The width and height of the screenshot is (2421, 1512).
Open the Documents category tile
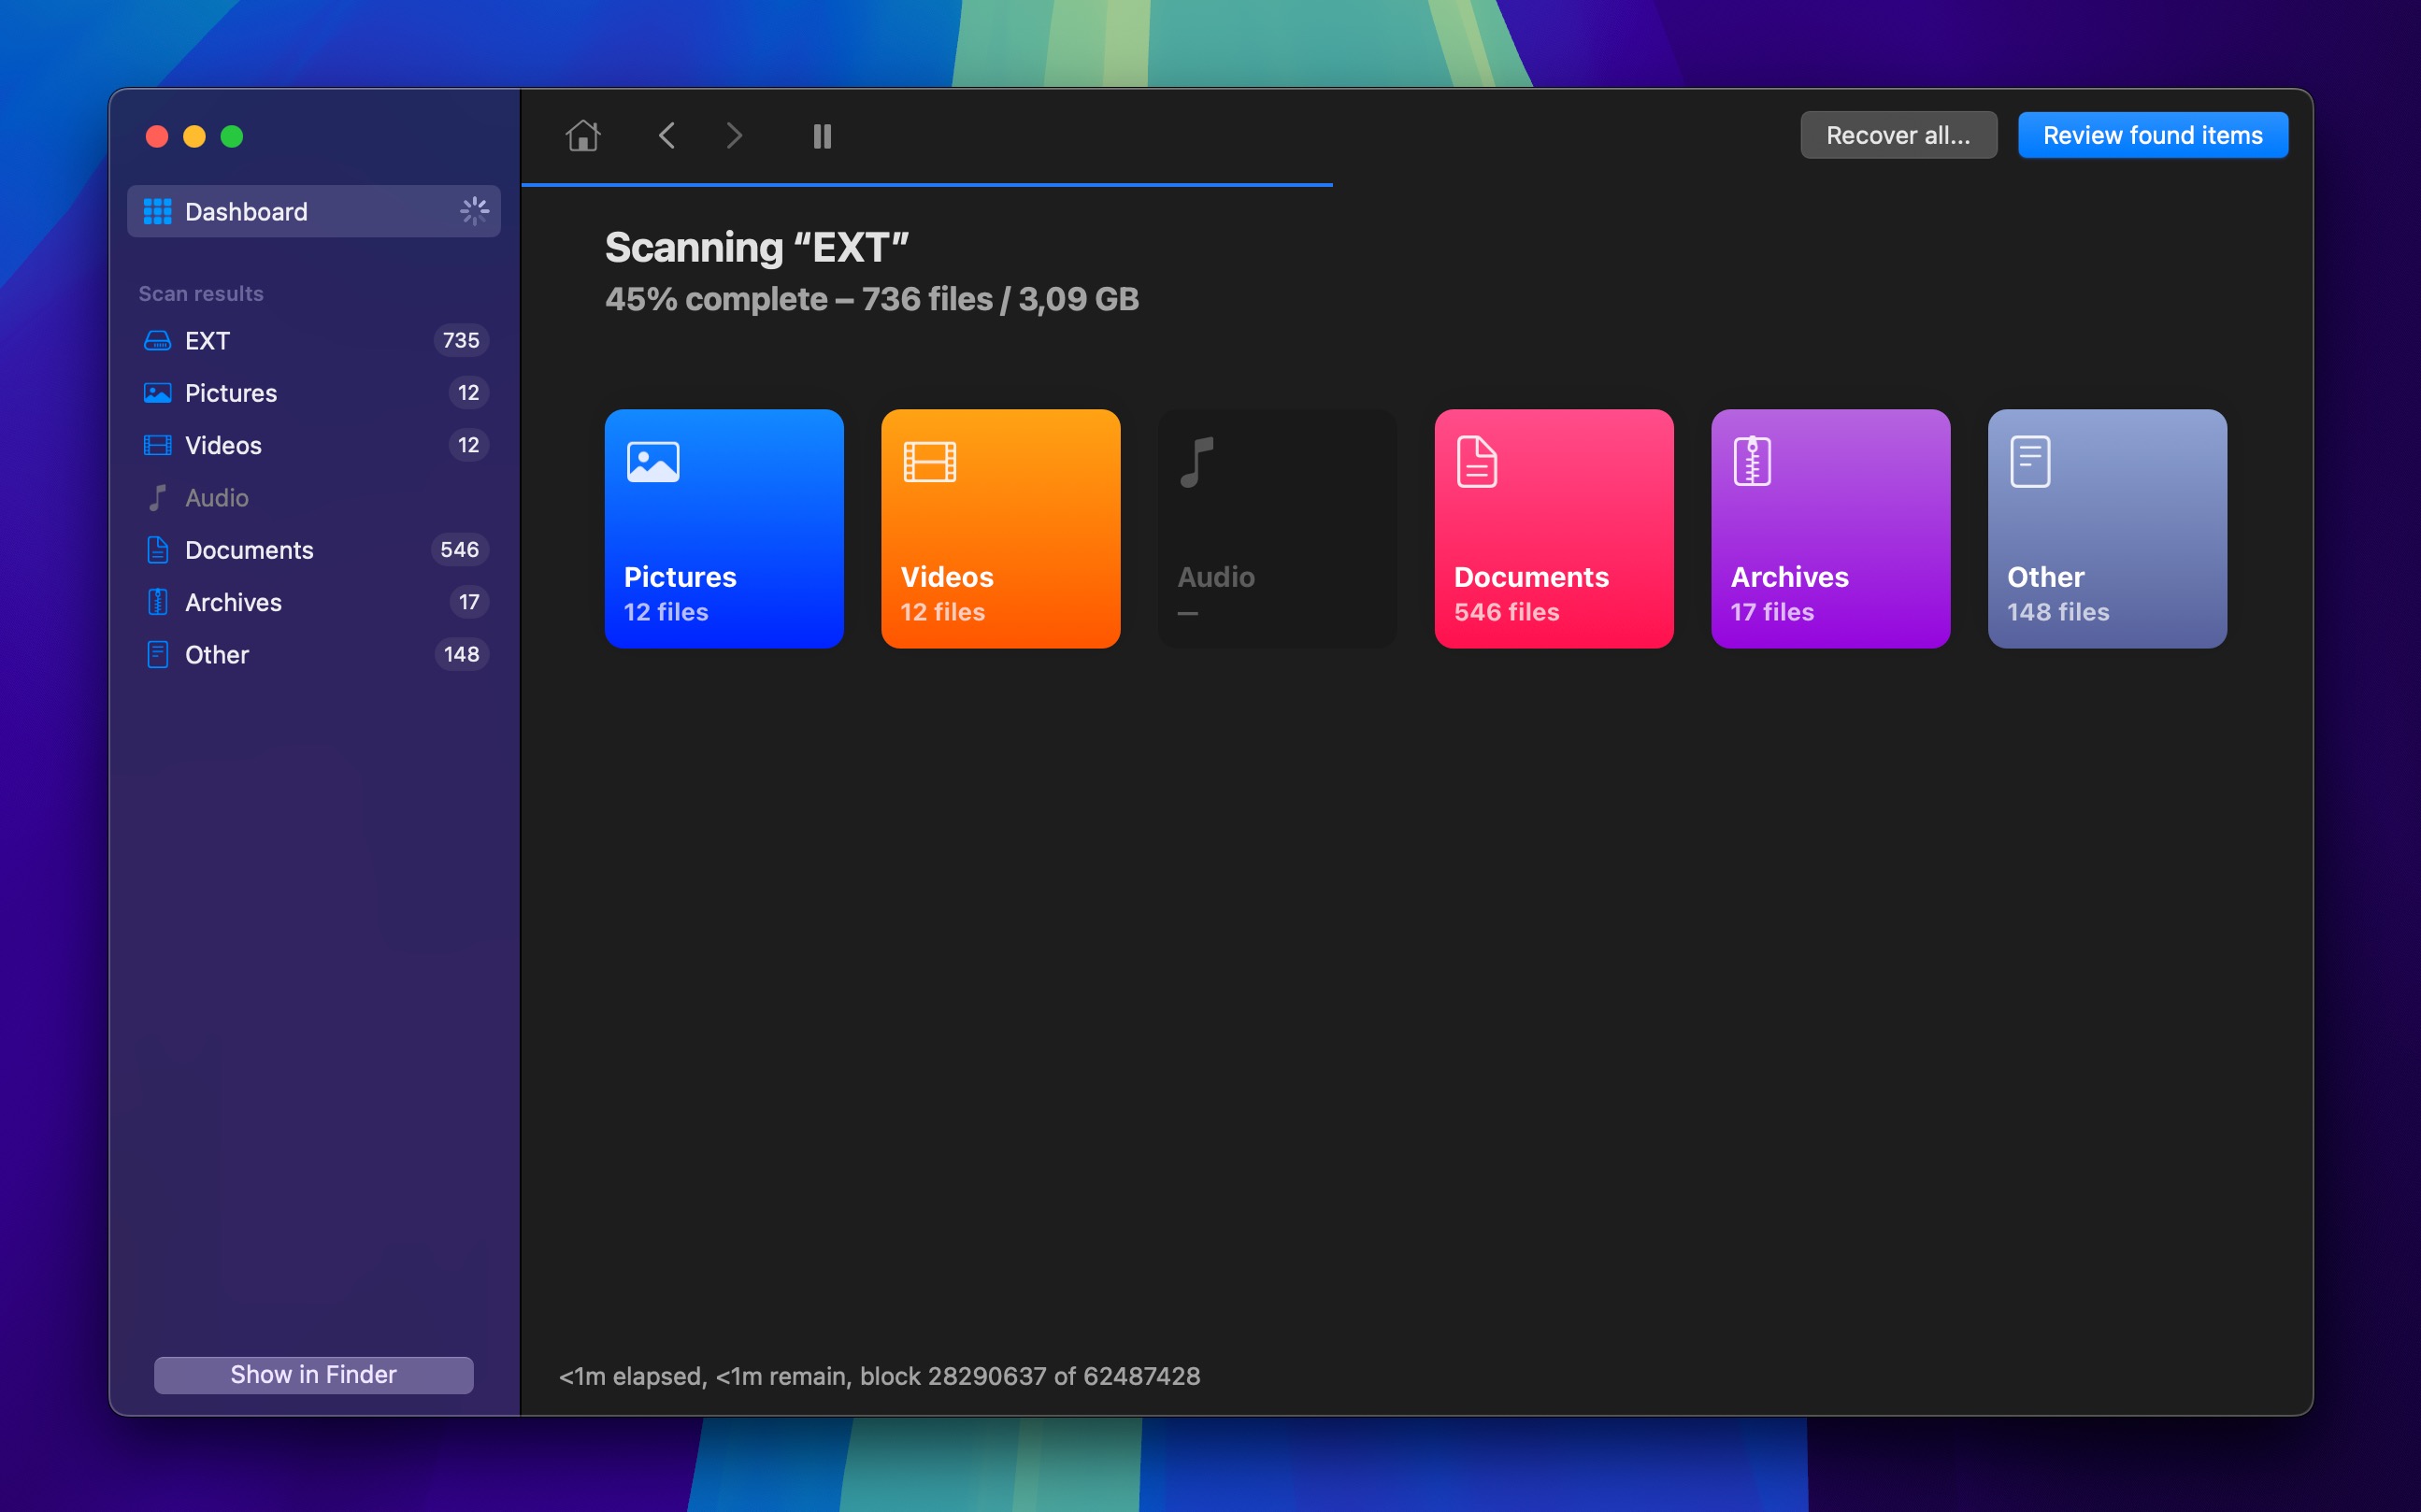pyautogui.click(x=1553, y=528)
